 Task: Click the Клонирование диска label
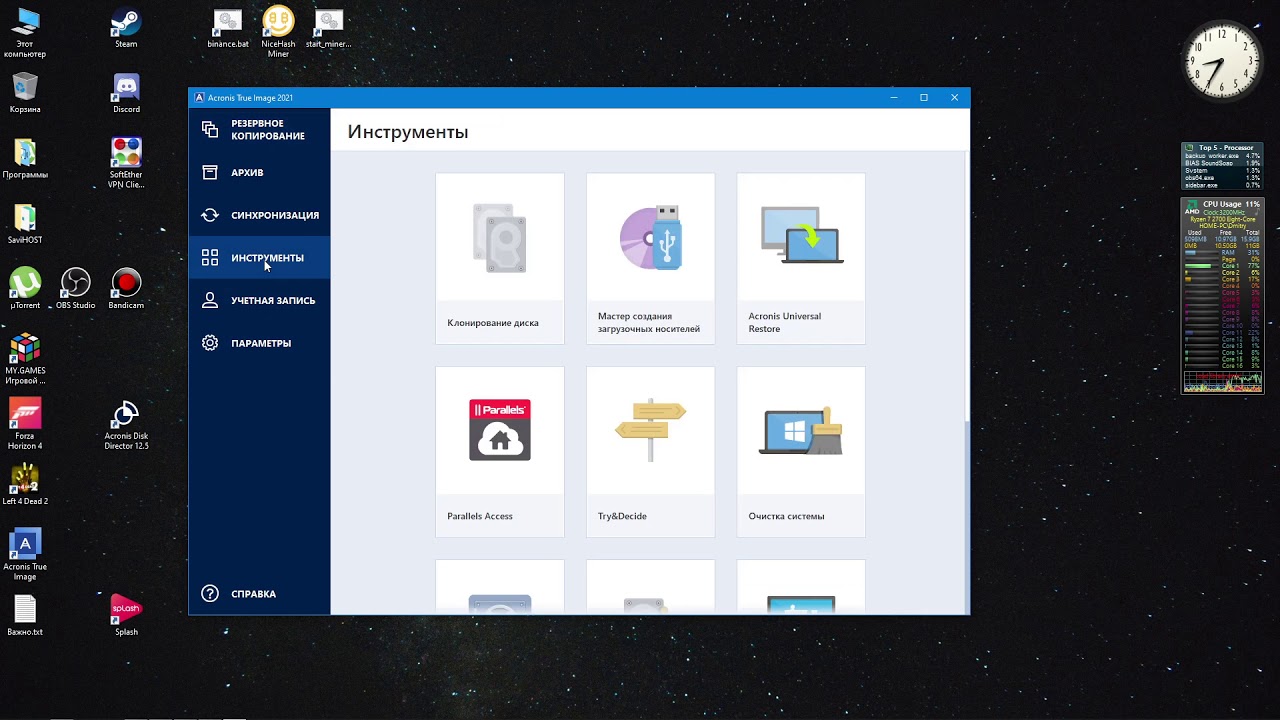(493, 323)
